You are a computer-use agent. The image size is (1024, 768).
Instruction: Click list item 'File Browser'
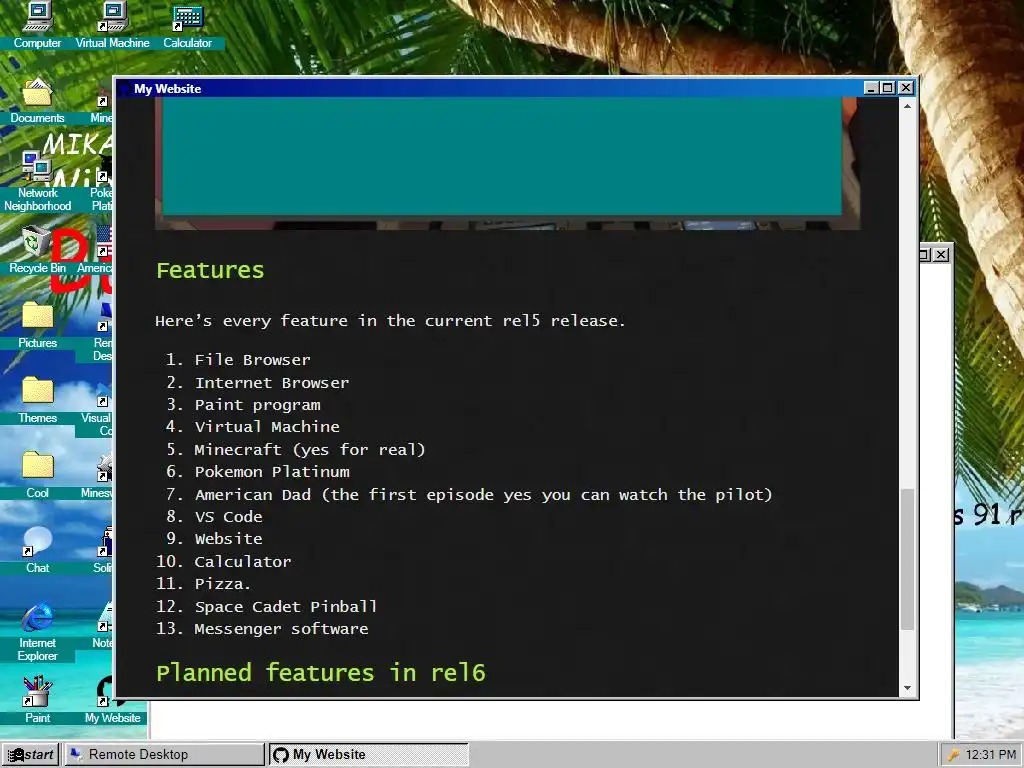click(252, 360)
